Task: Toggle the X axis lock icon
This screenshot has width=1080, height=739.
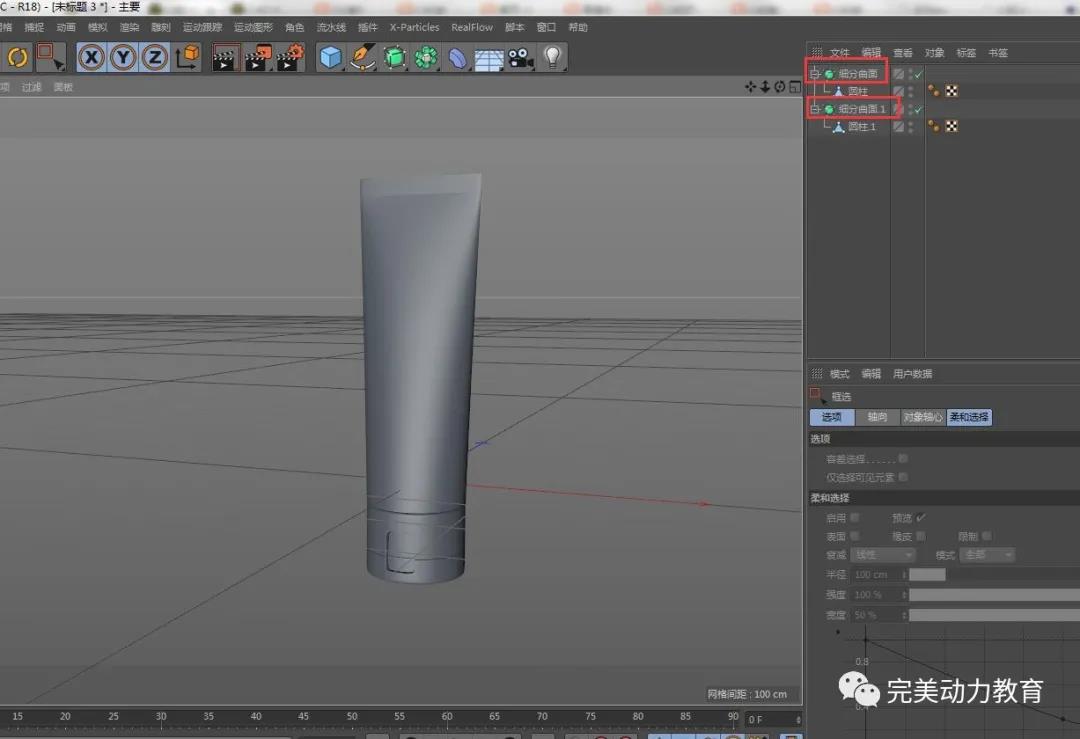Action: tap(92, 57)
